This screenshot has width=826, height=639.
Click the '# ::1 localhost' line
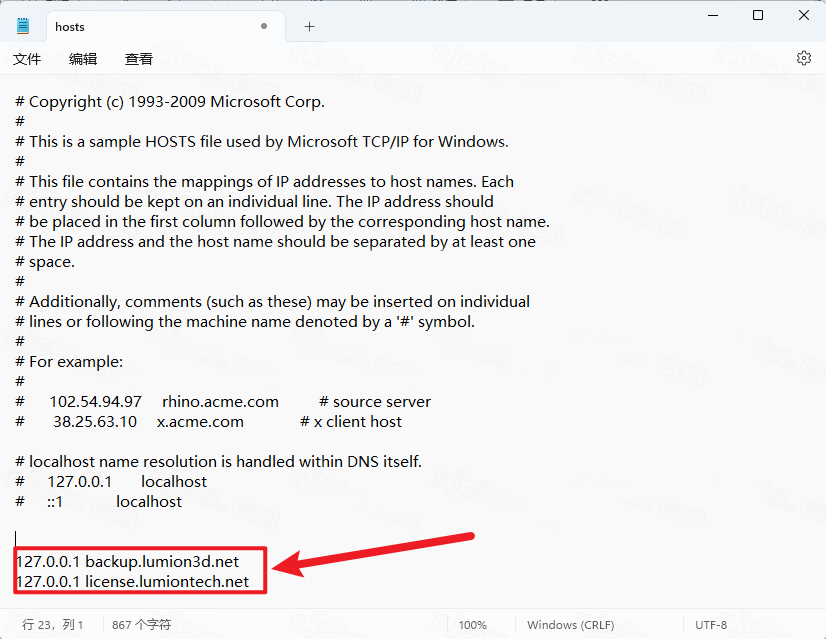[x=99, y=502]
